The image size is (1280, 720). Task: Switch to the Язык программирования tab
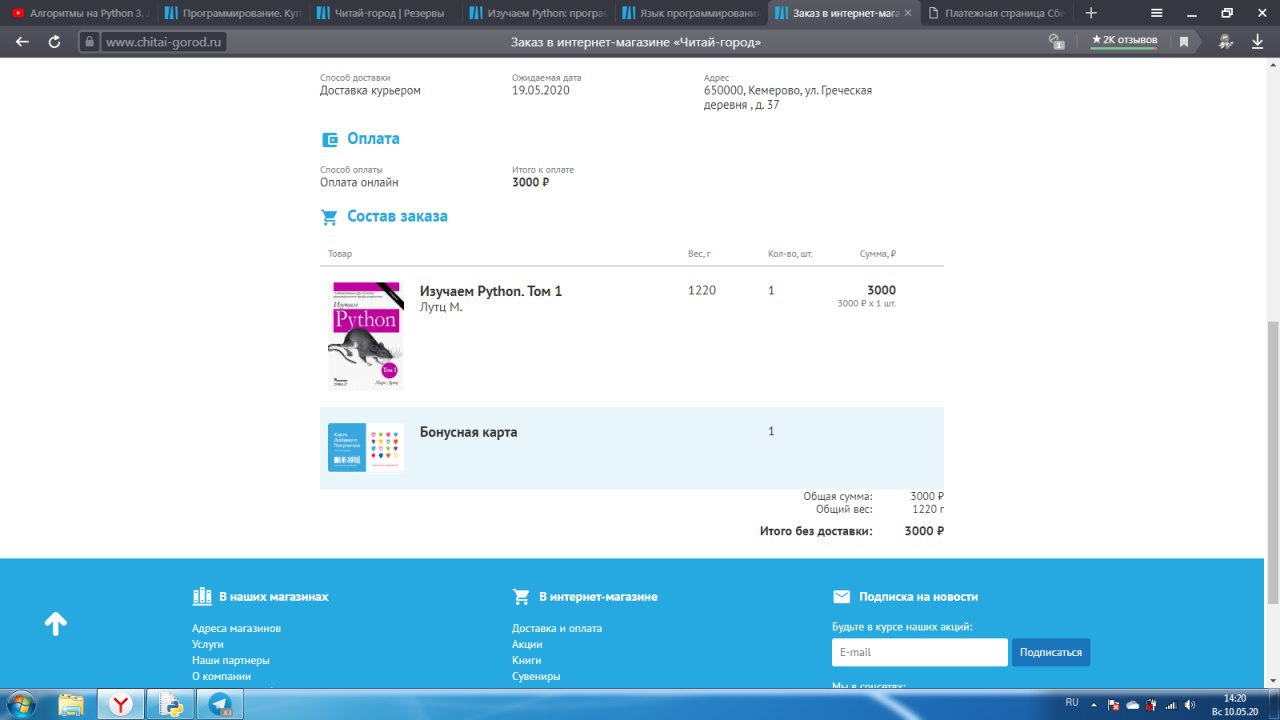click(688, 13)
